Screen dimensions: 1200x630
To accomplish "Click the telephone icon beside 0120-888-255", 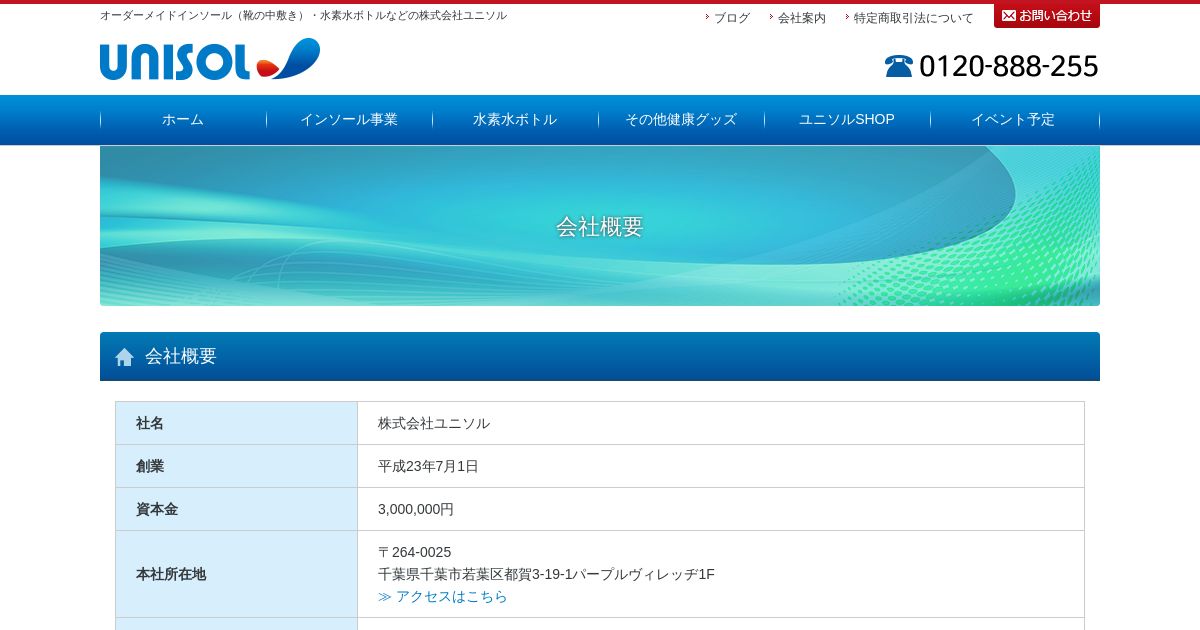I will coord(899,66).
